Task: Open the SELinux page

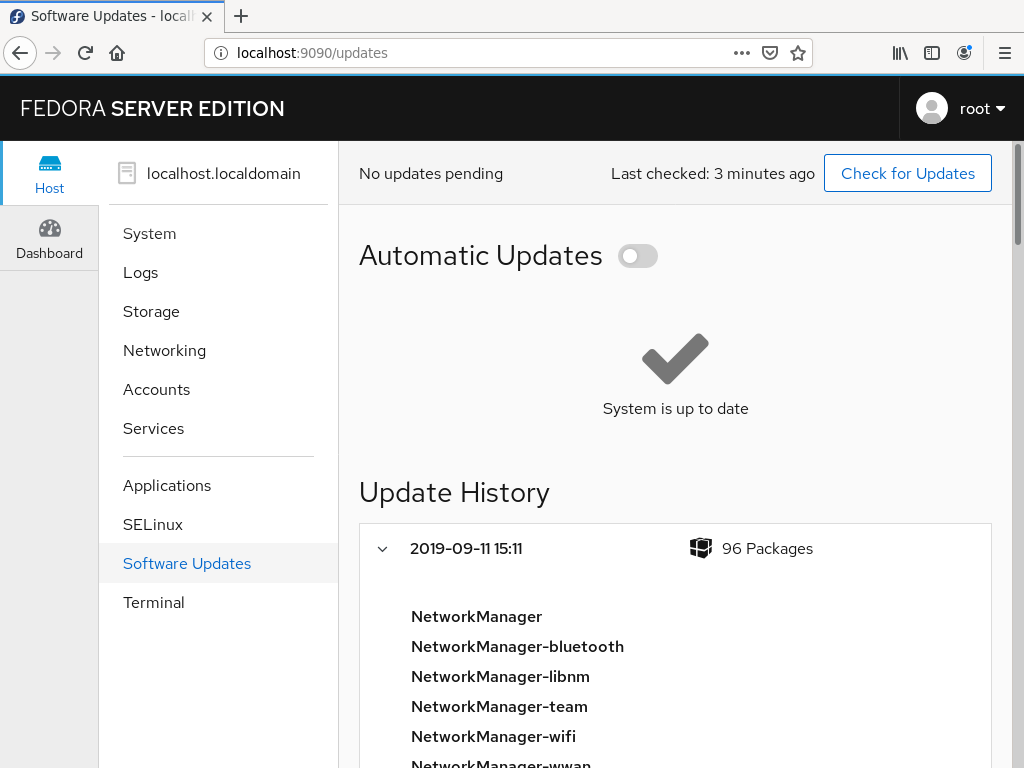Action: [153, 524]
